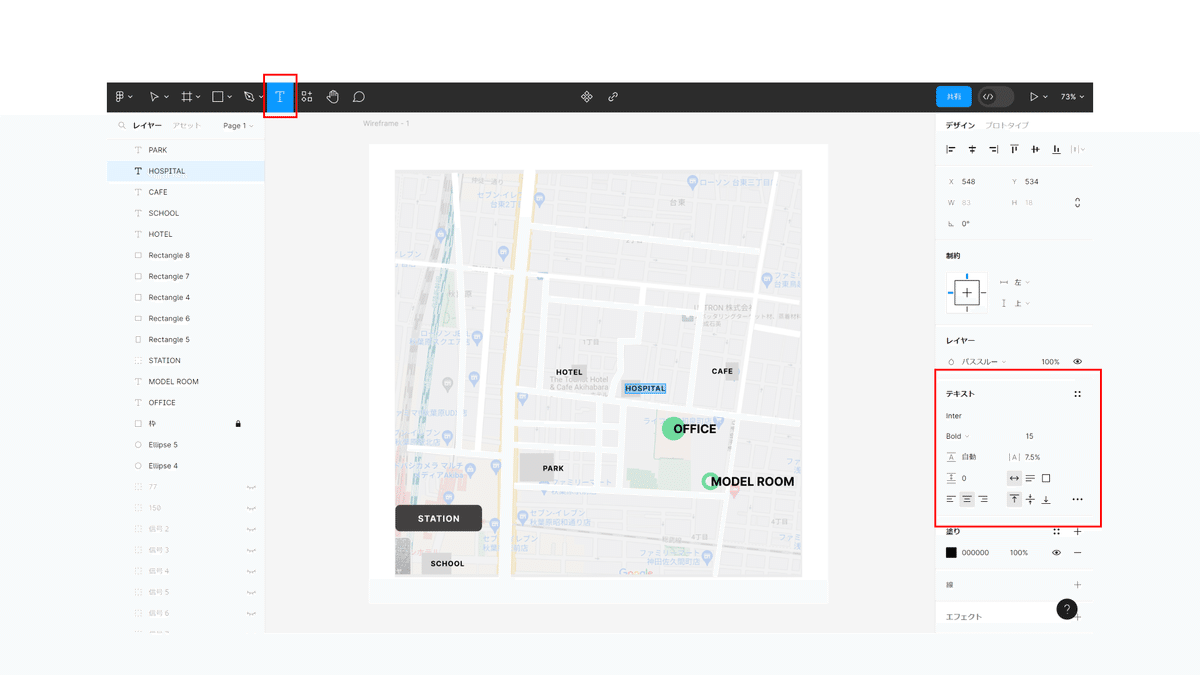Open horizontal constraint 左 dropdown
Image resolution: width=1200 pixels, height=675 pixels.
[x=1022, y=283]
